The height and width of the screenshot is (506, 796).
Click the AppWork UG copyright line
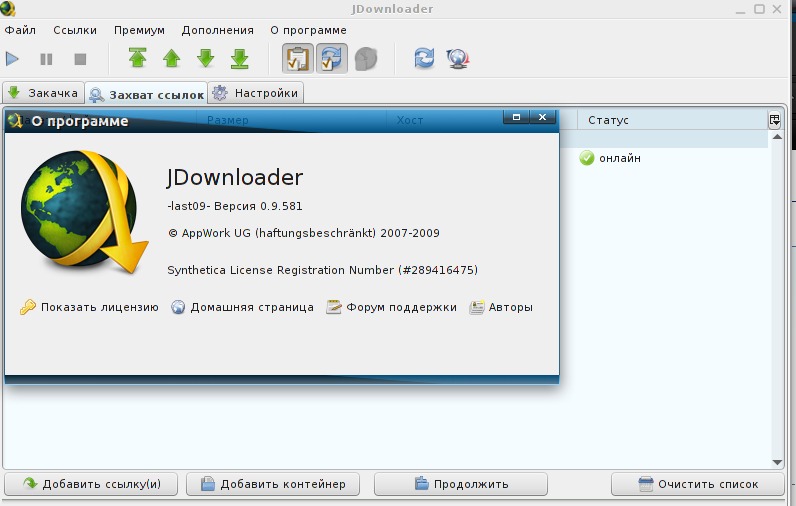304,233
